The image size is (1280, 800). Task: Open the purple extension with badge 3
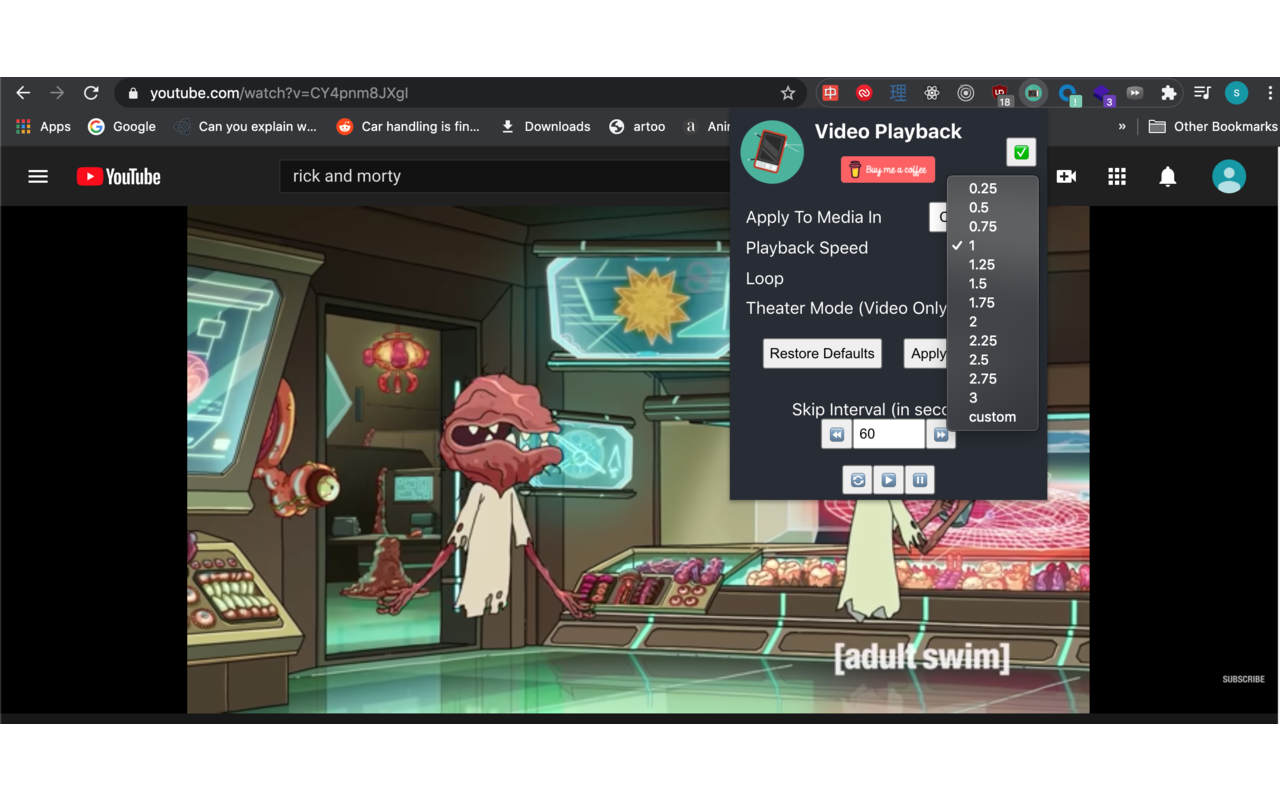click(1102, 94)
